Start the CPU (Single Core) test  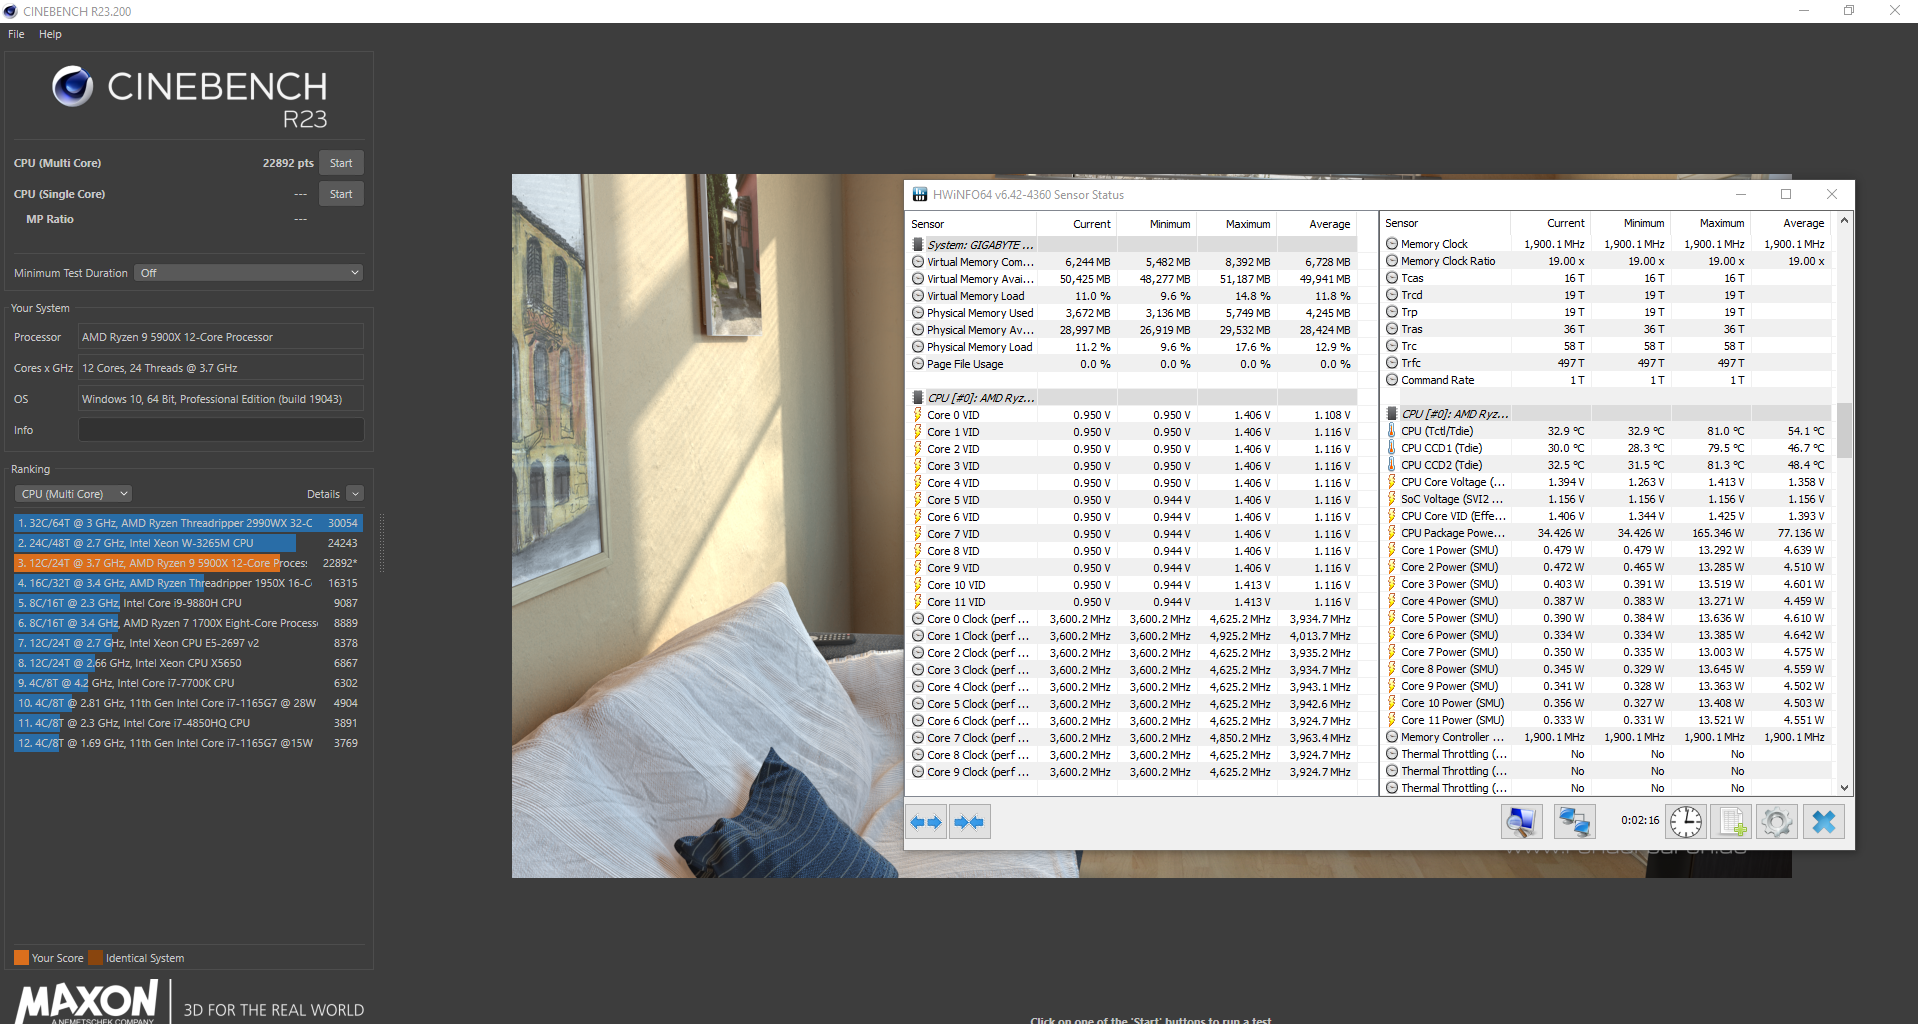(341, 194)
